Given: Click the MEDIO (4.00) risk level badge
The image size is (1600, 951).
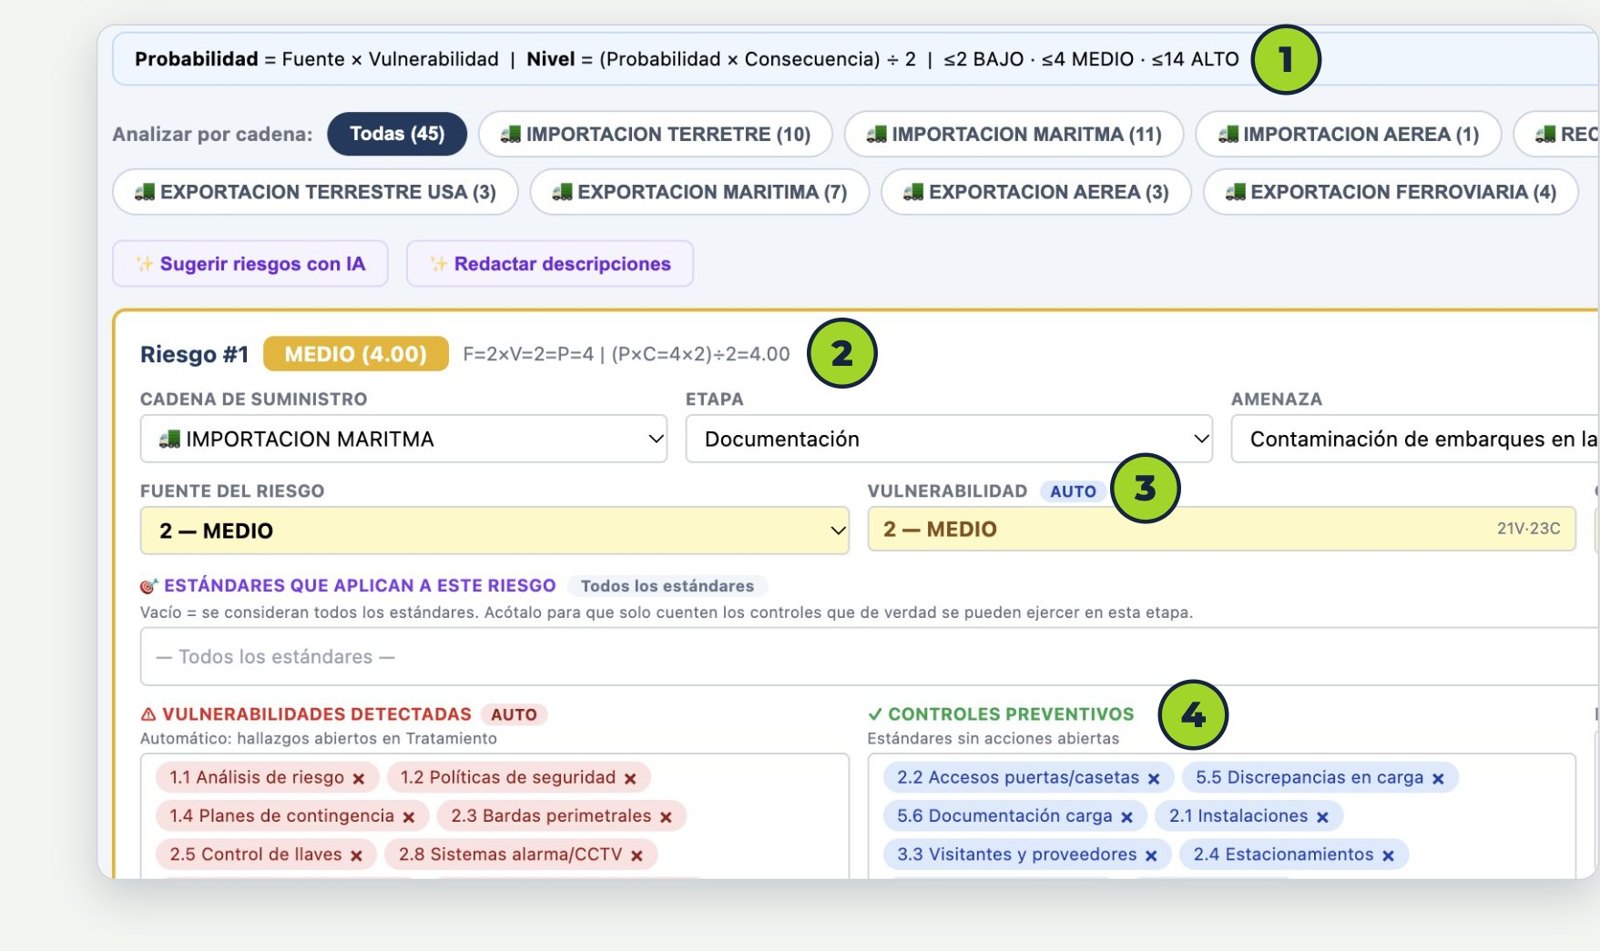Looking at the screenshot, I should click(x=355, y=354).
